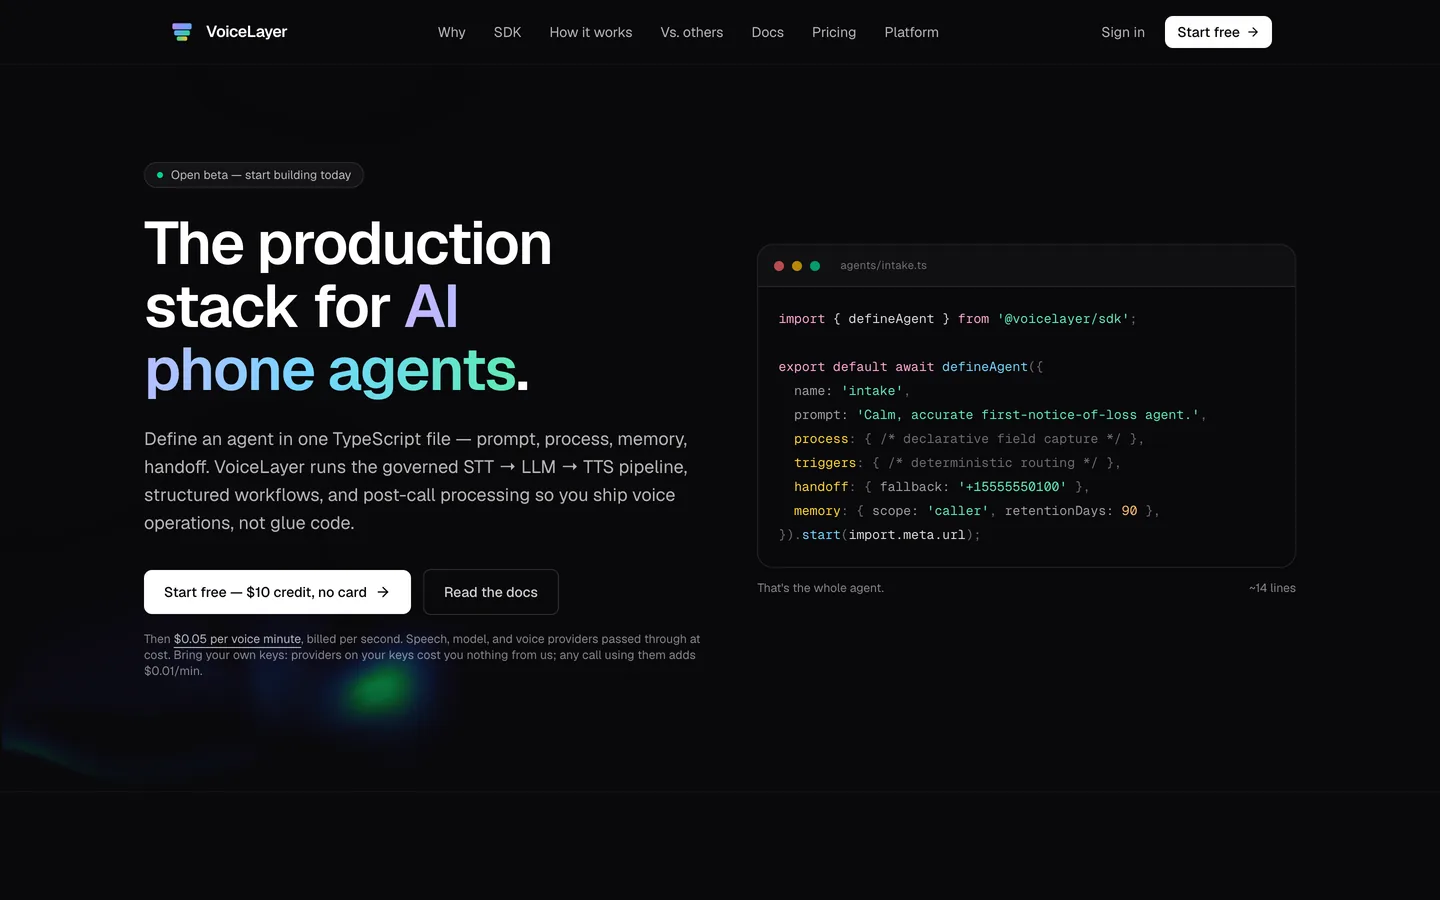Open the Why nav item
Viewport: 1440px width, 900px height.
pyautogui.click(x=452, y=32)
